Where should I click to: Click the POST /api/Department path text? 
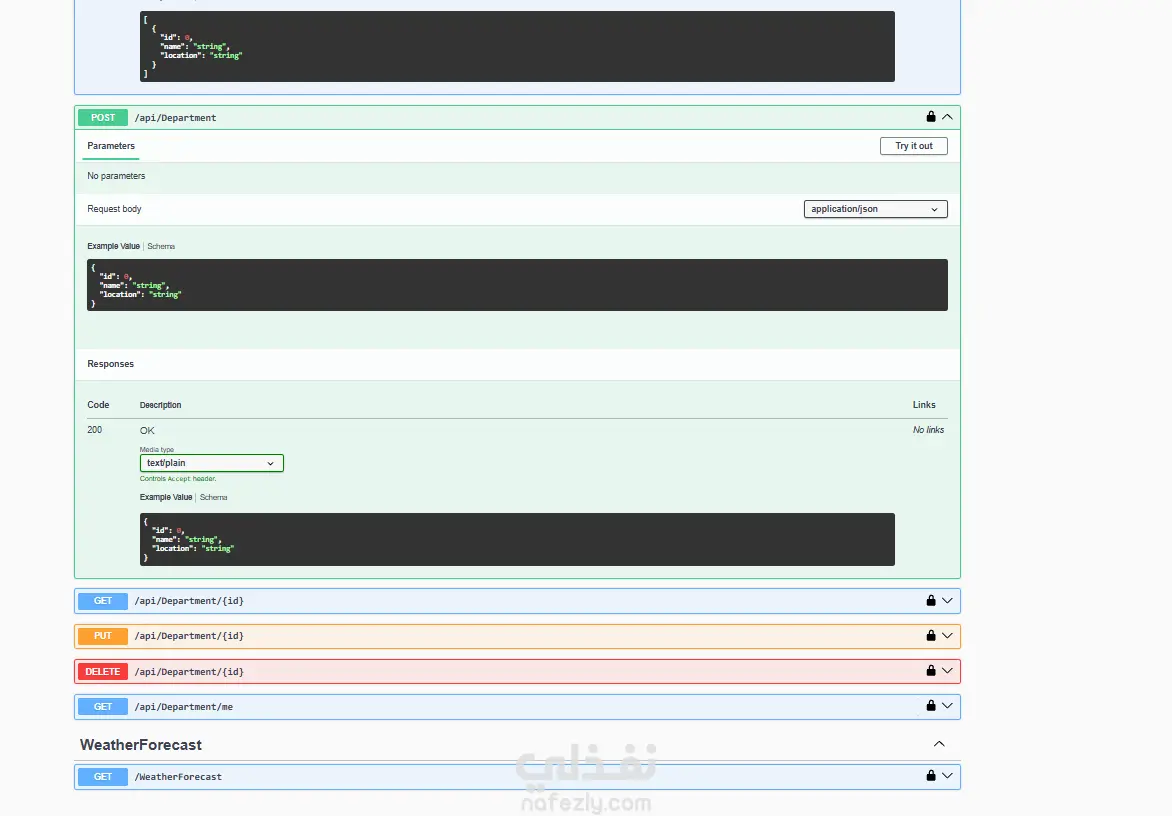click(x=175, y=118)
